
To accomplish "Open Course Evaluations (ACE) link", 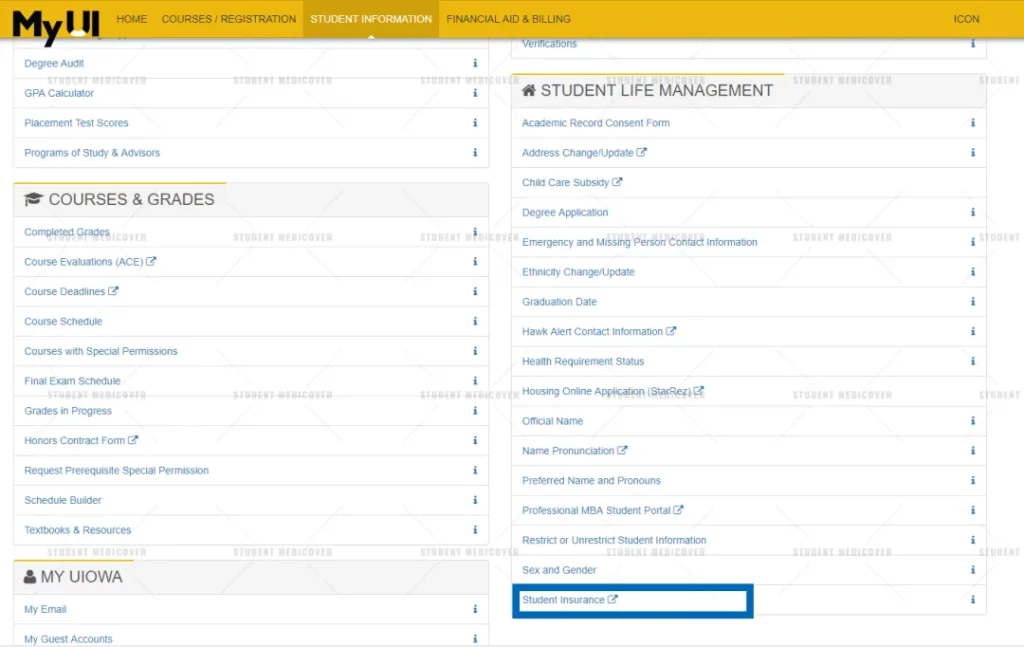I will click(x=90, y=262).
